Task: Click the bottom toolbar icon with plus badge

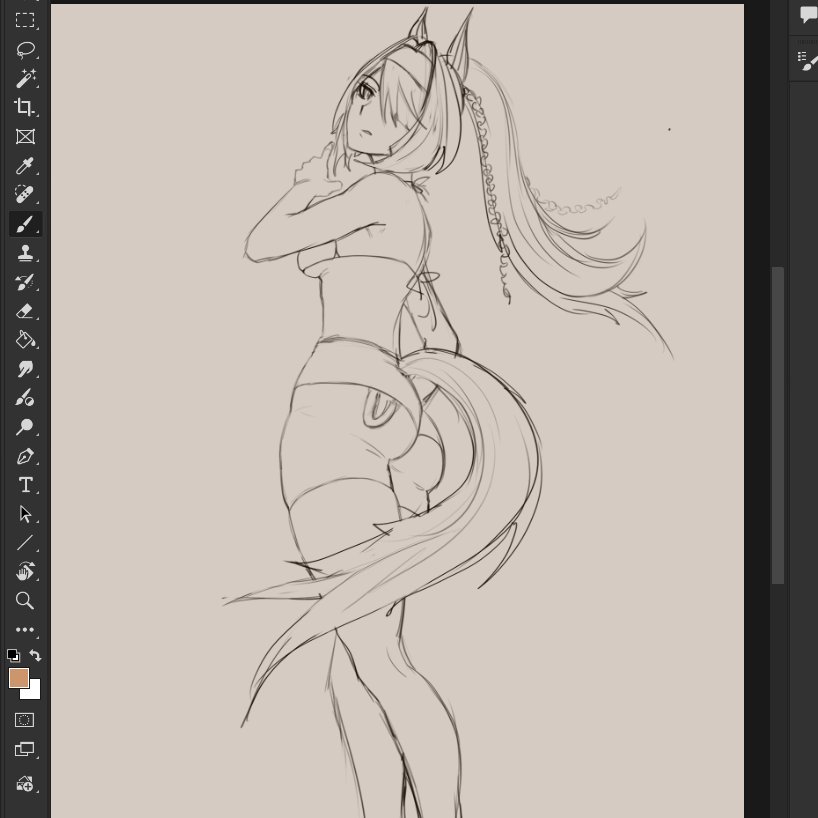Action: [25, 784]
